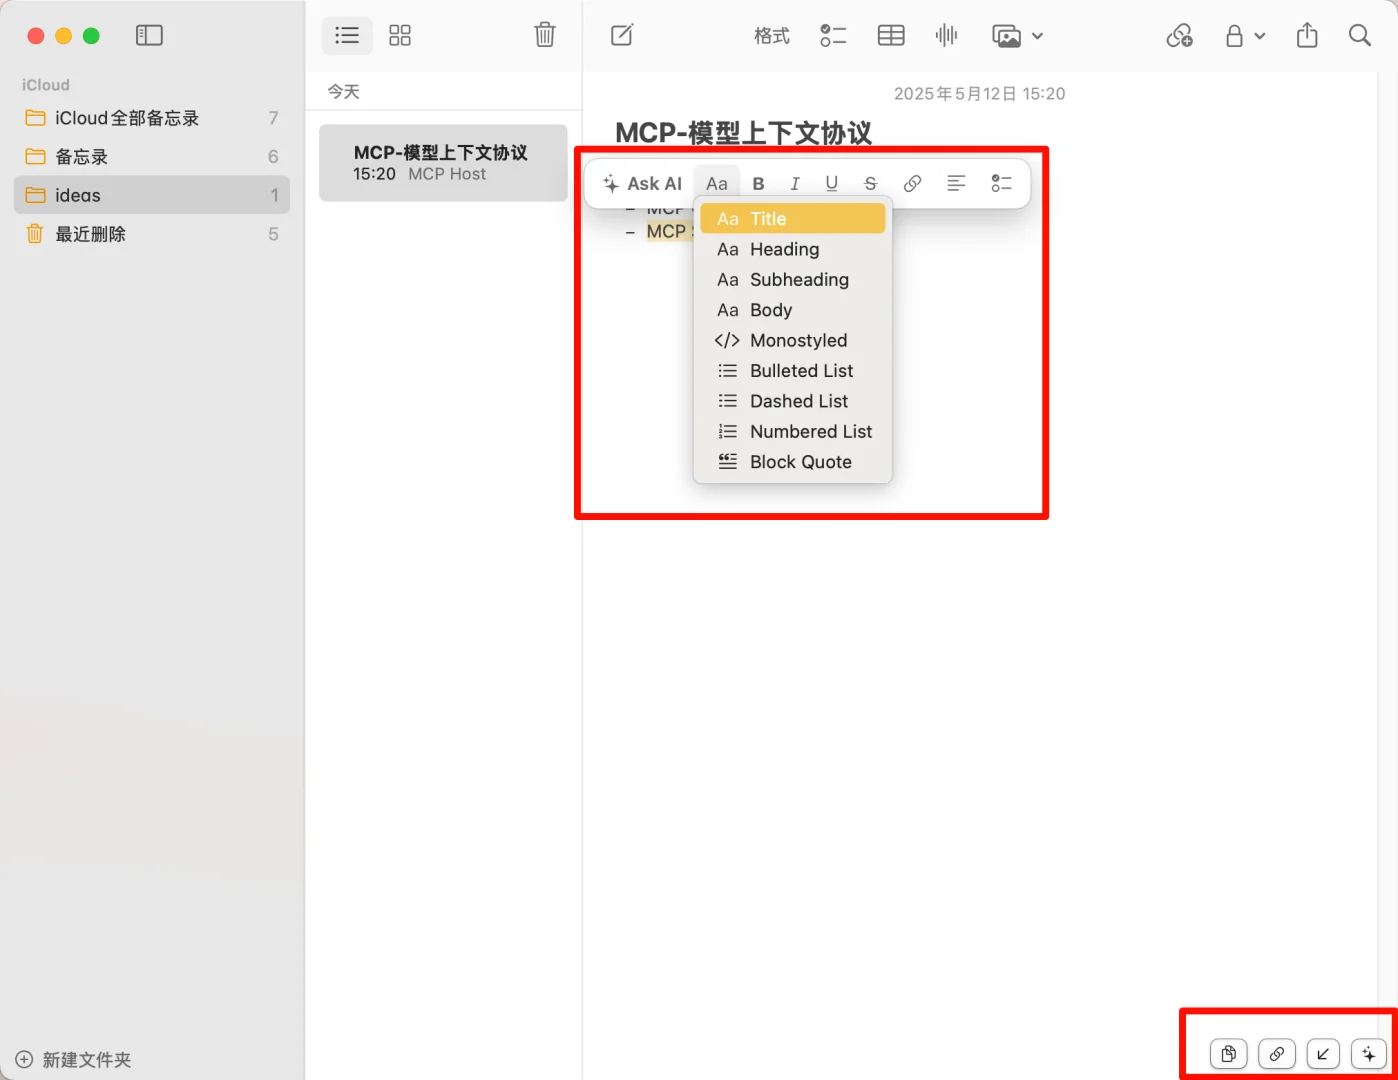The image size is (1398, 1080).
Task: Click the 今天 section header
Action: 343,92
